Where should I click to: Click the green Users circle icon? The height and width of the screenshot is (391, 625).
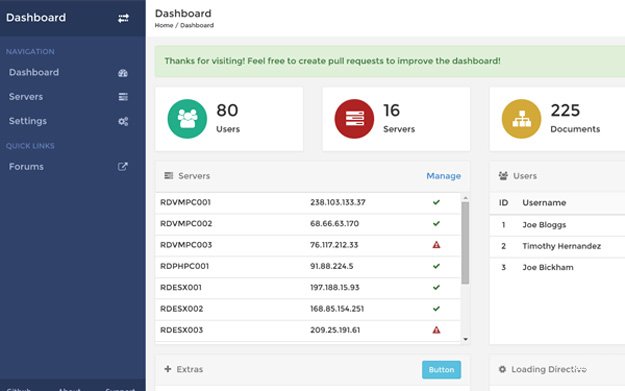pos(187,119)
